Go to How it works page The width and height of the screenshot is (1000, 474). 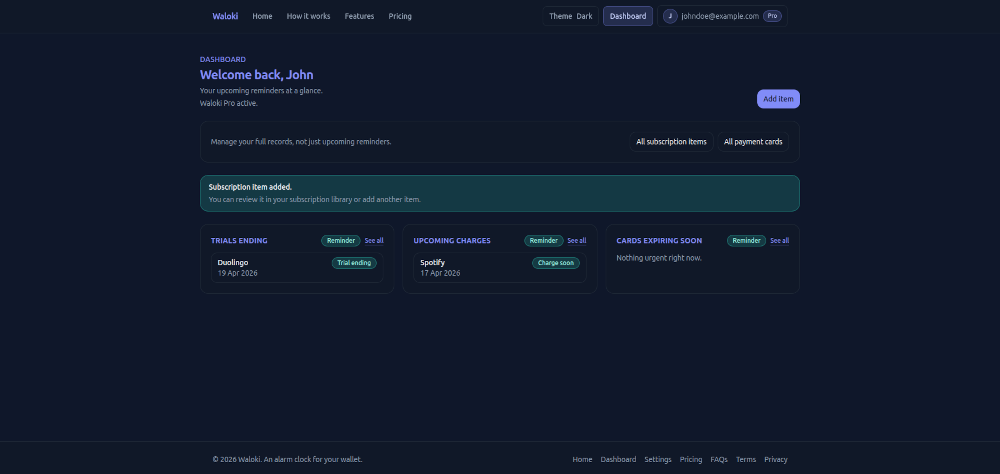click(308, 16)
